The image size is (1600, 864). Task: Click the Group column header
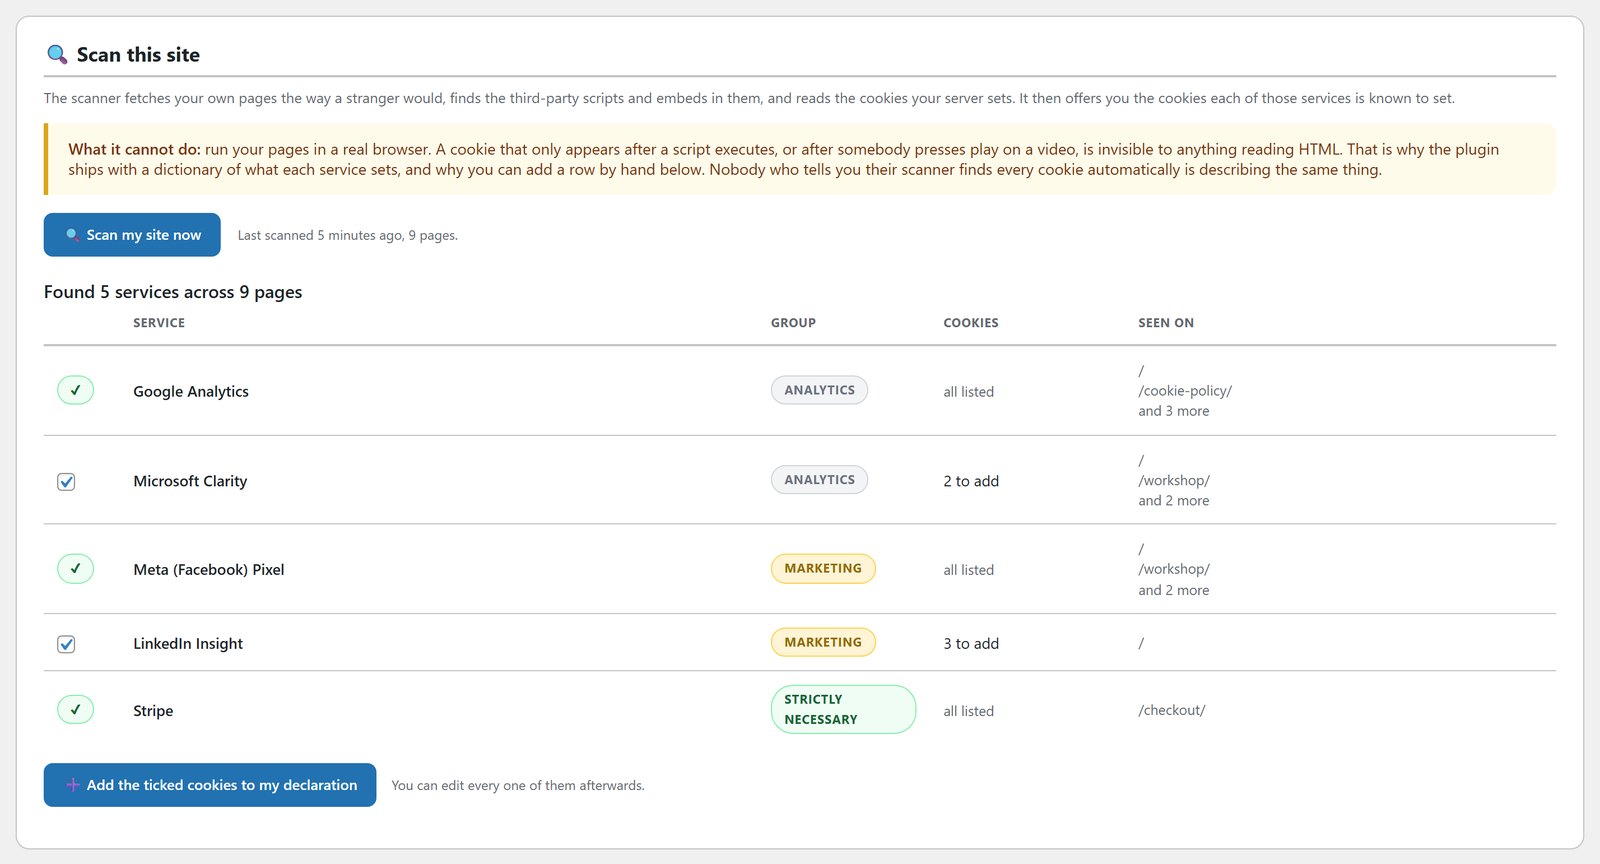click(793, 323)
